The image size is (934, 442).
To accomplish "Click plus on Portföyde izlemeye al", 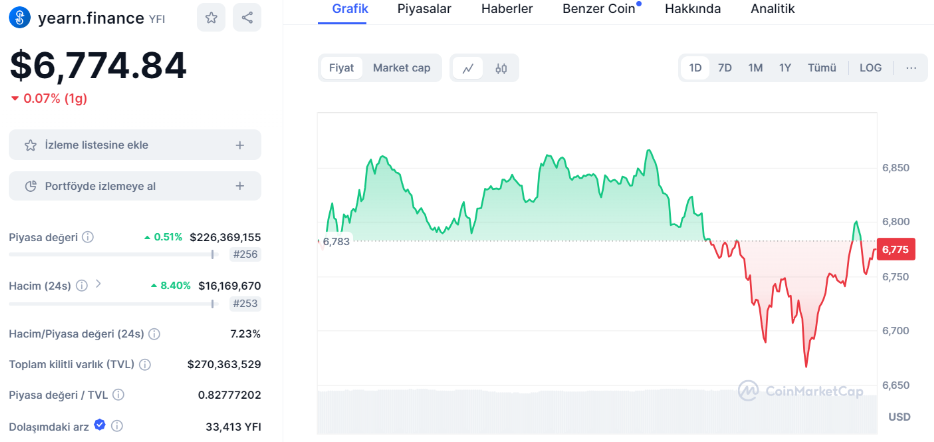I will pyautogui.click(x=239, y=186).
